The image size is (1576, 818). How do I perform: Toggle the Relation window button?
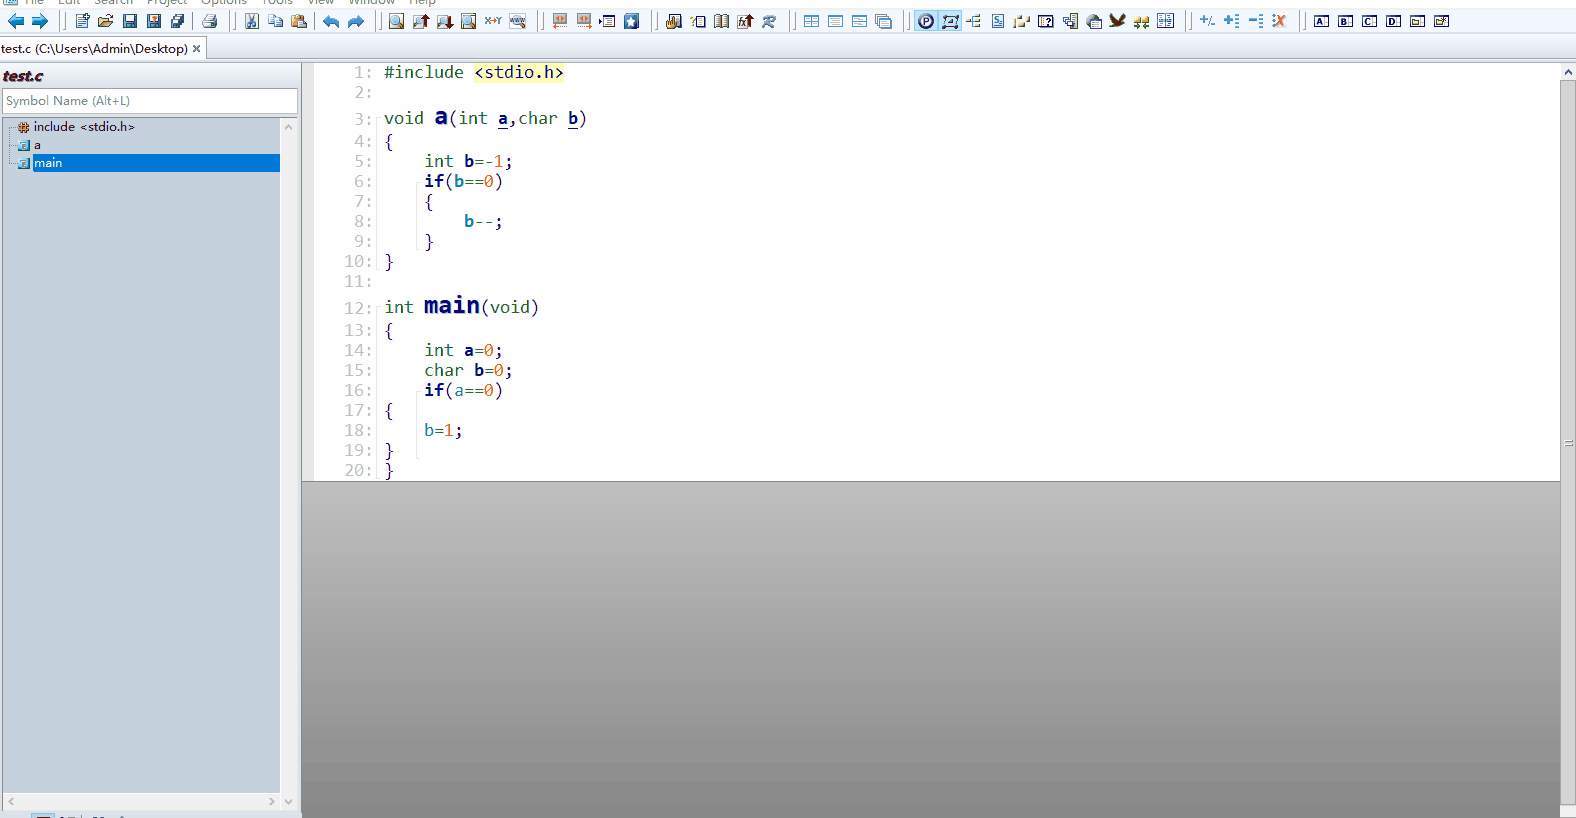(x=950, y=21)
